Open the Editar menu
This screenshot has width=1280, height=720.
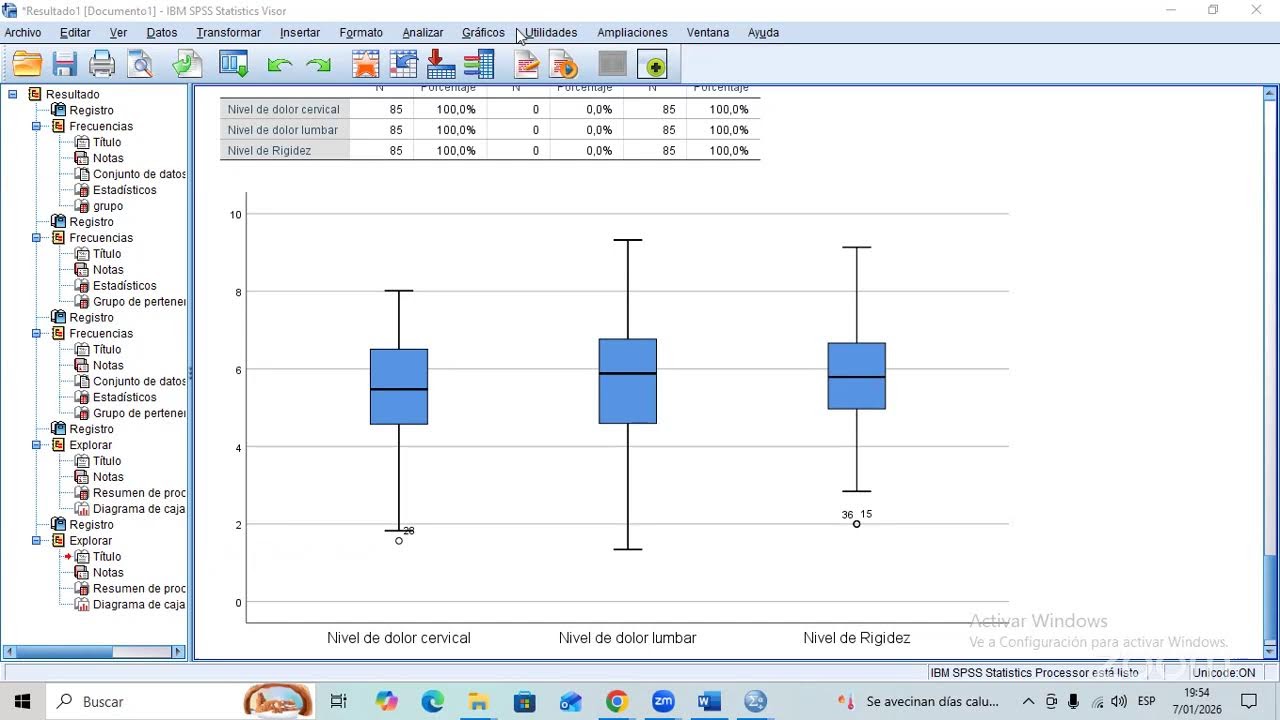[75, 33]
